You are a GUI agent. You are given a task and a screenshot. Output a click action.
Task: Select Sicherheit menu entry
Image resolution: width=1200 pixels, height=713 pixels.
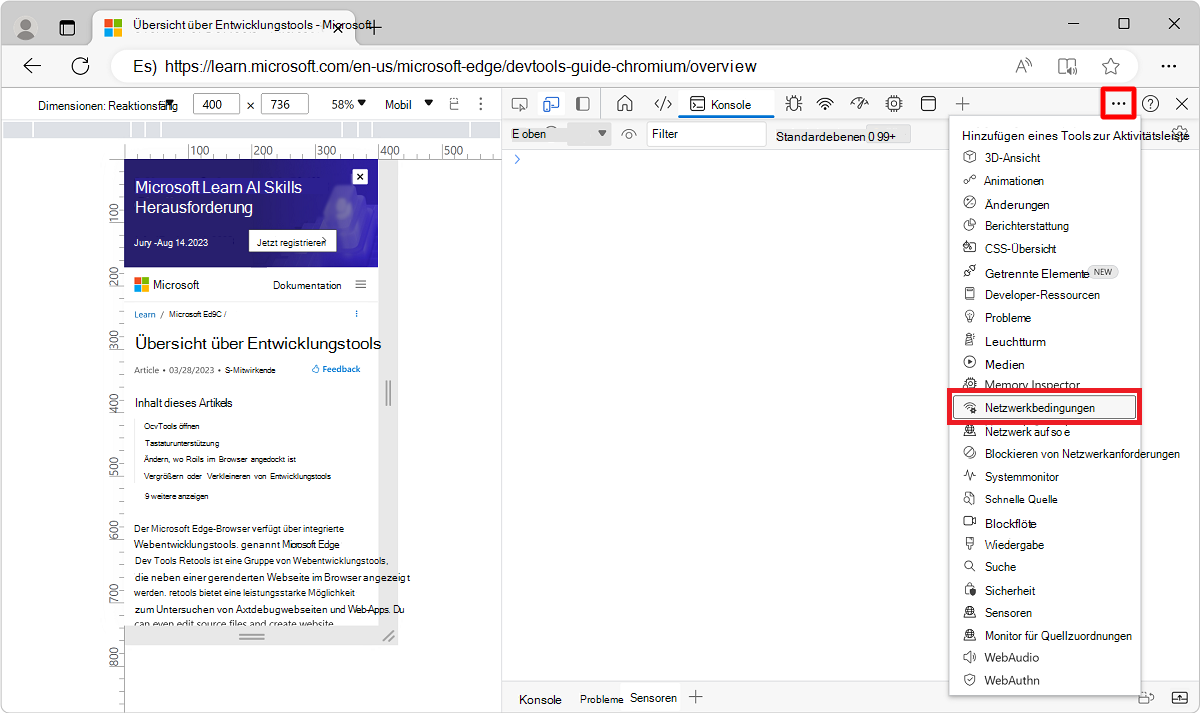(x=1044, y=591)
